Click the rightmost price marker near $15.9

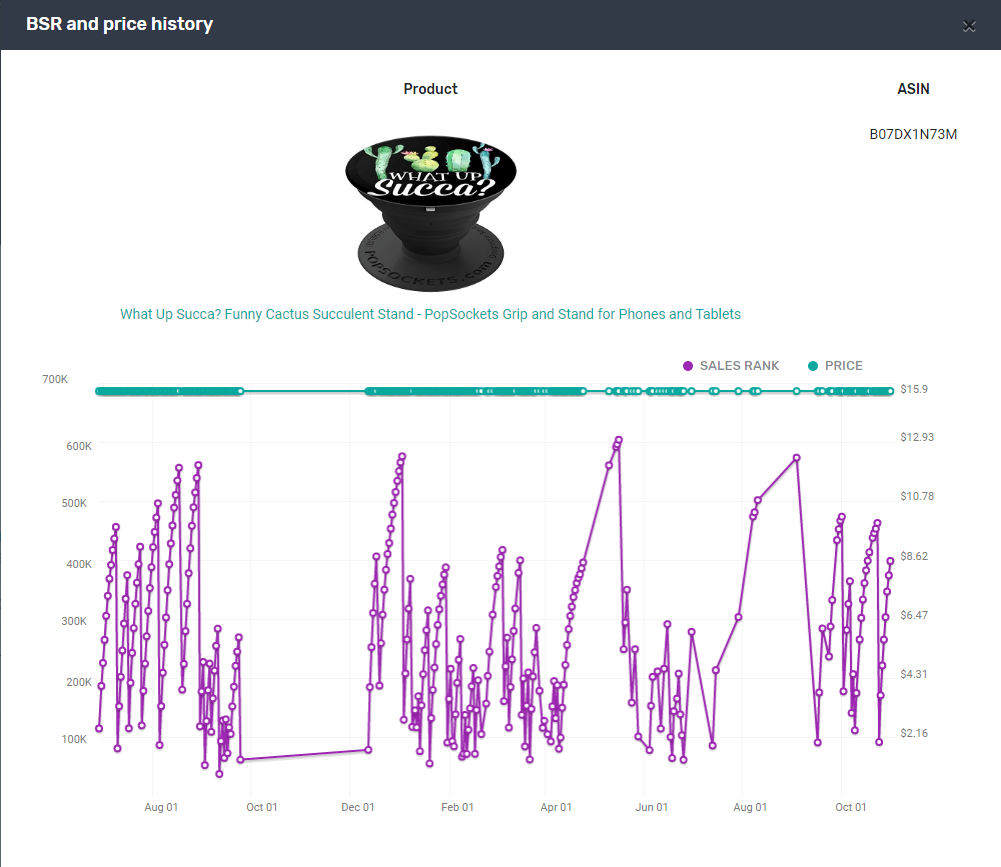pos(888,391)
